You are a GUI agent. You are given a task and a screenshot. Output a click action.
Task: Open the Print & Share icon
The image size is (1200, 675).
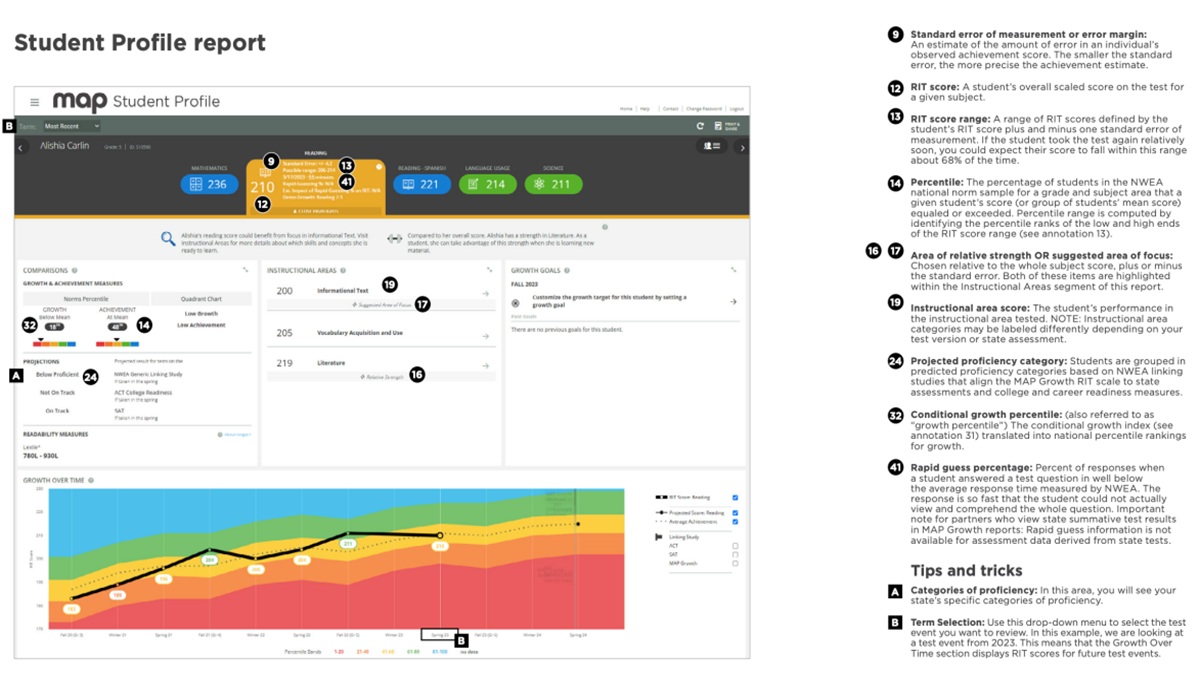(x=725, y=126)
